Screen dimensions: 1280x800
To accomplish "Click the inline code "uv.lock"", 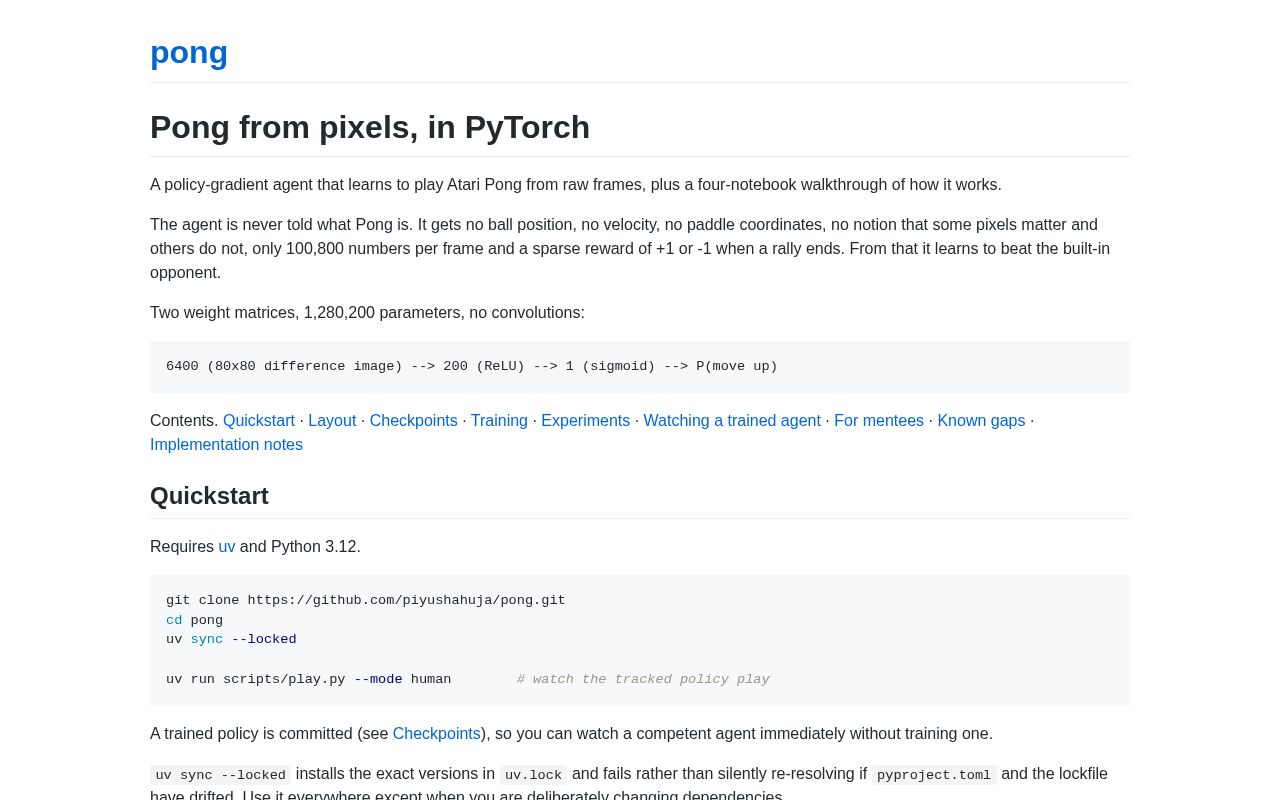I will click(533, 775).
